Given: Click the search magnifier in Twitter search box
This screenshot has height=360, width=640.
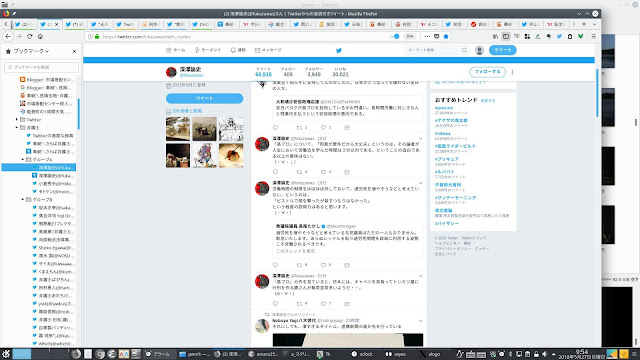Looking at the screenshot, I should tap(464, 50).
